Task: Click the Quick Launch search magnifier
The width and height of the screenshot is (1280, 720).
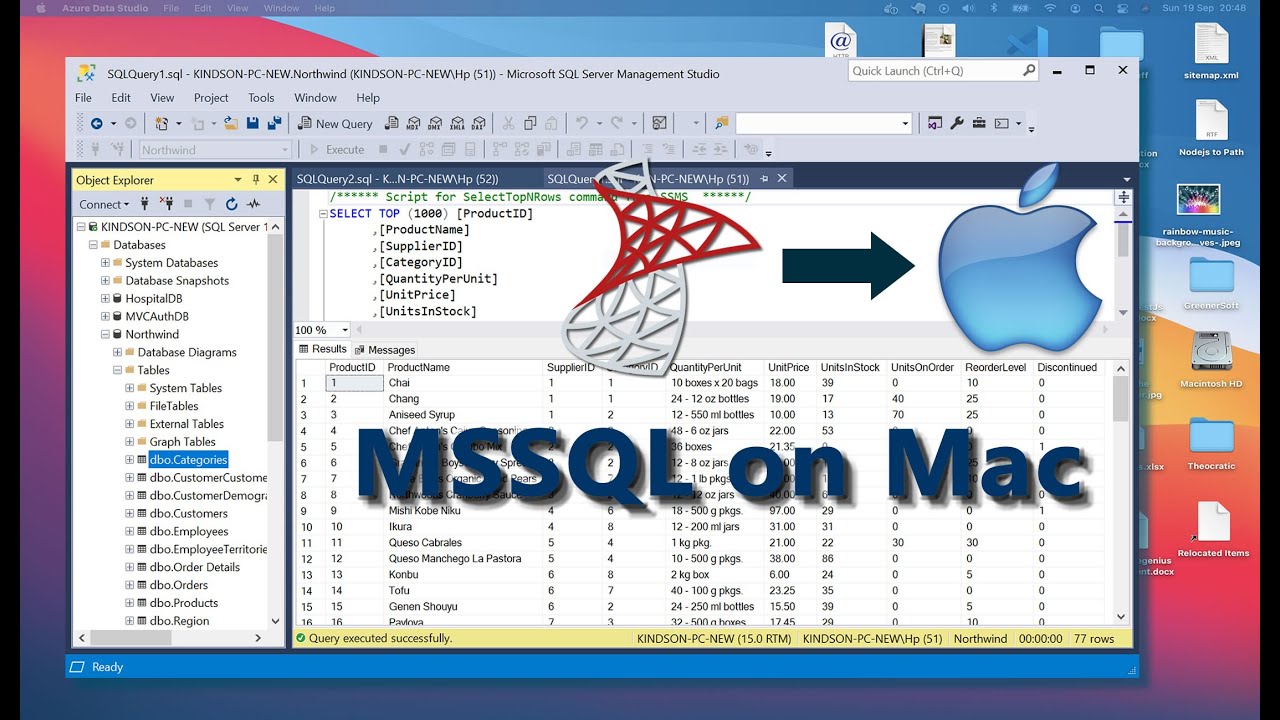Action: click(x=1029, y=71)
